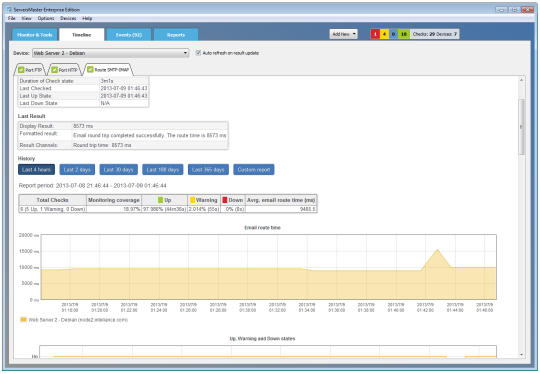Click the Avrg. email route time header
Image resolution: width=540 pixels, height=374 pixels.
coord(281,200)
